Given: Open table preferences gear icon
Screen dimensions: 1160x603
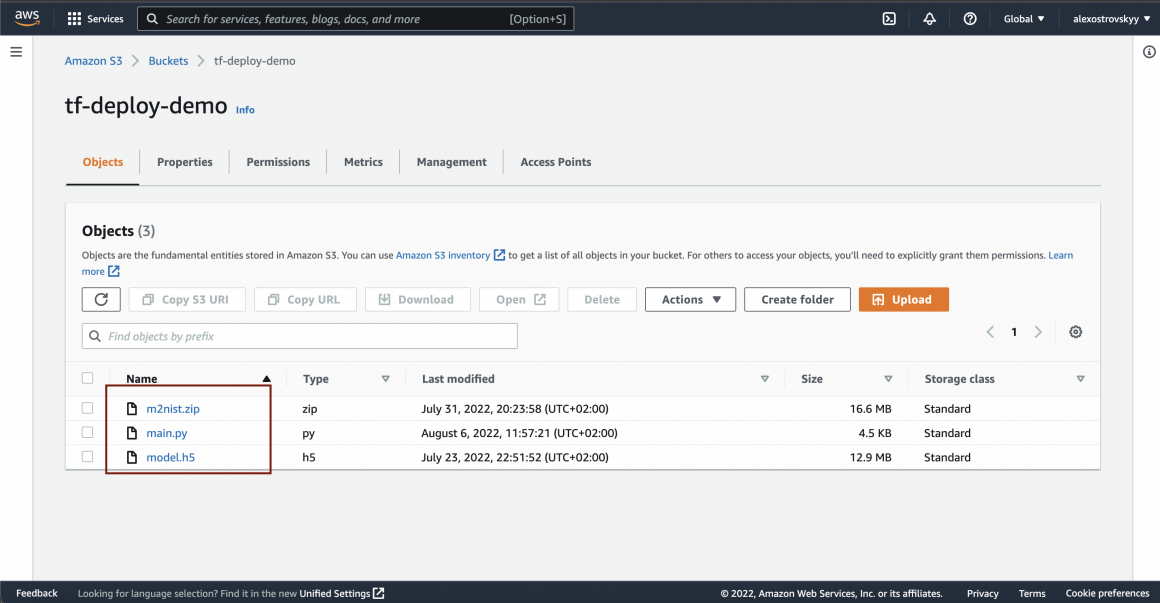Looking at the screenshot, I should pos(1075,332).
